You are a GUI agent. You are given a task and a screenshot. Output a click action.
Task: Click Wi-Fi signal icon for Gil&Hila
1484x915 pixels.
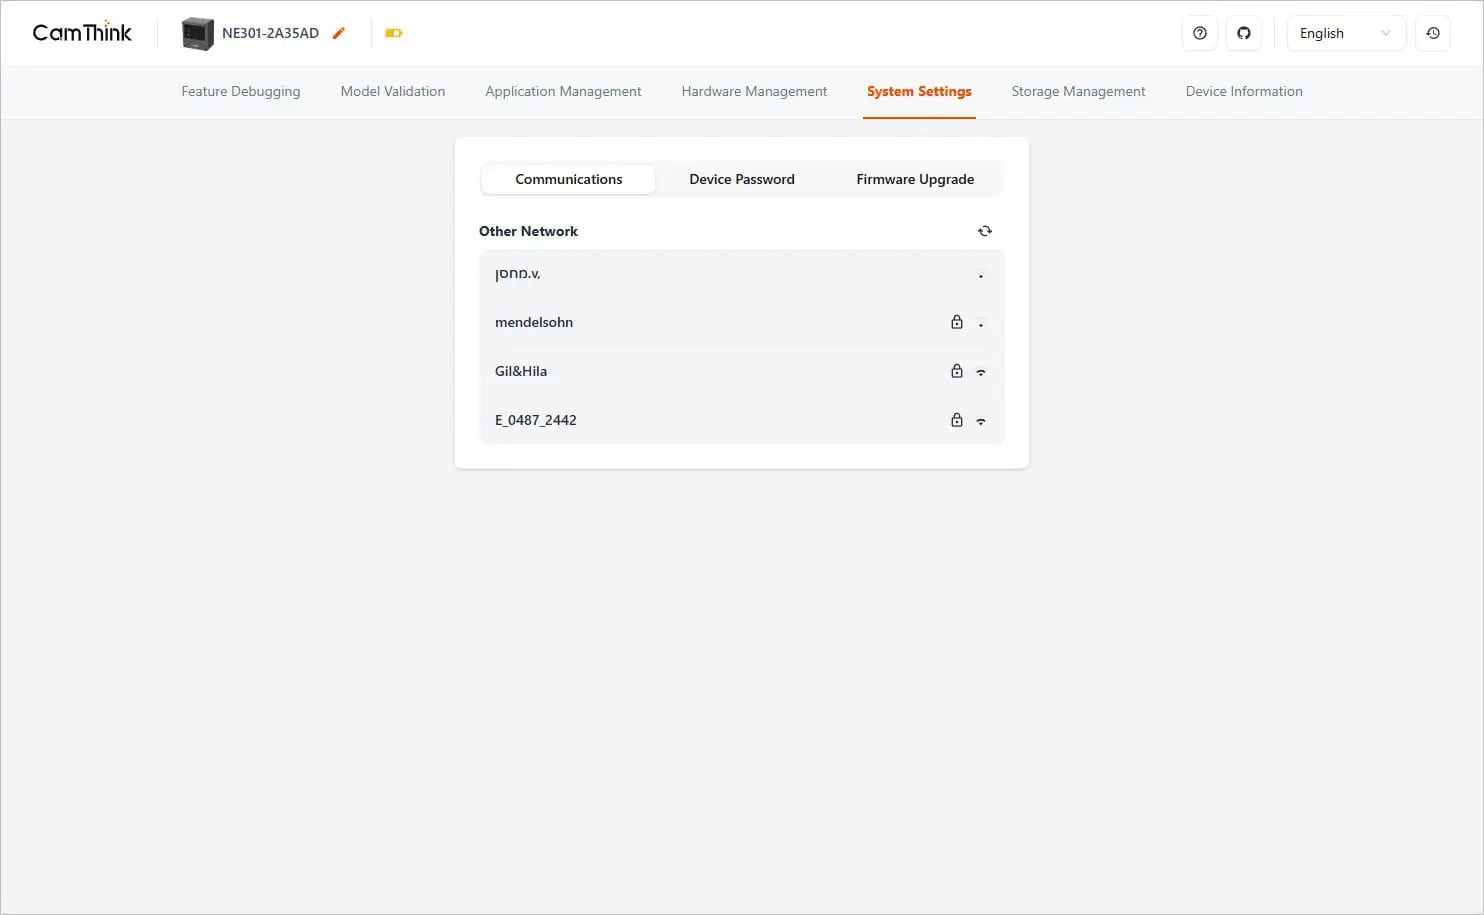981,372
